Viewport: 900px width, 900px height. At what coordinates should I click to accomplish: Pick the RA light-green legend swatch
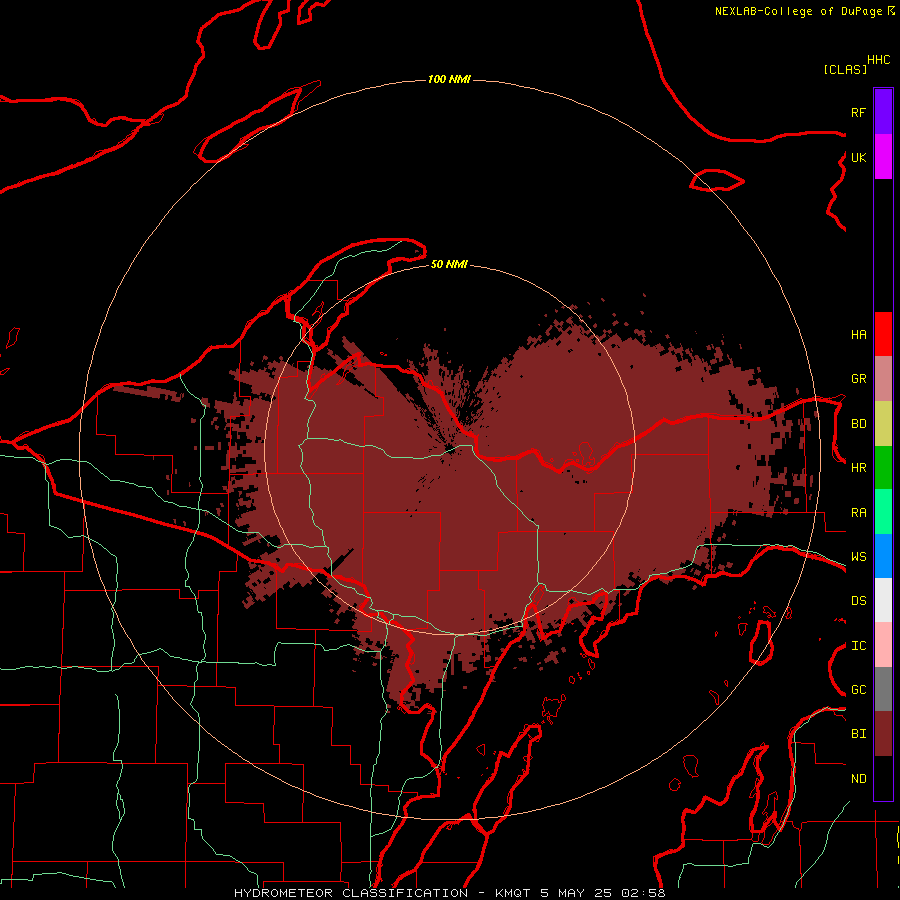883,512
